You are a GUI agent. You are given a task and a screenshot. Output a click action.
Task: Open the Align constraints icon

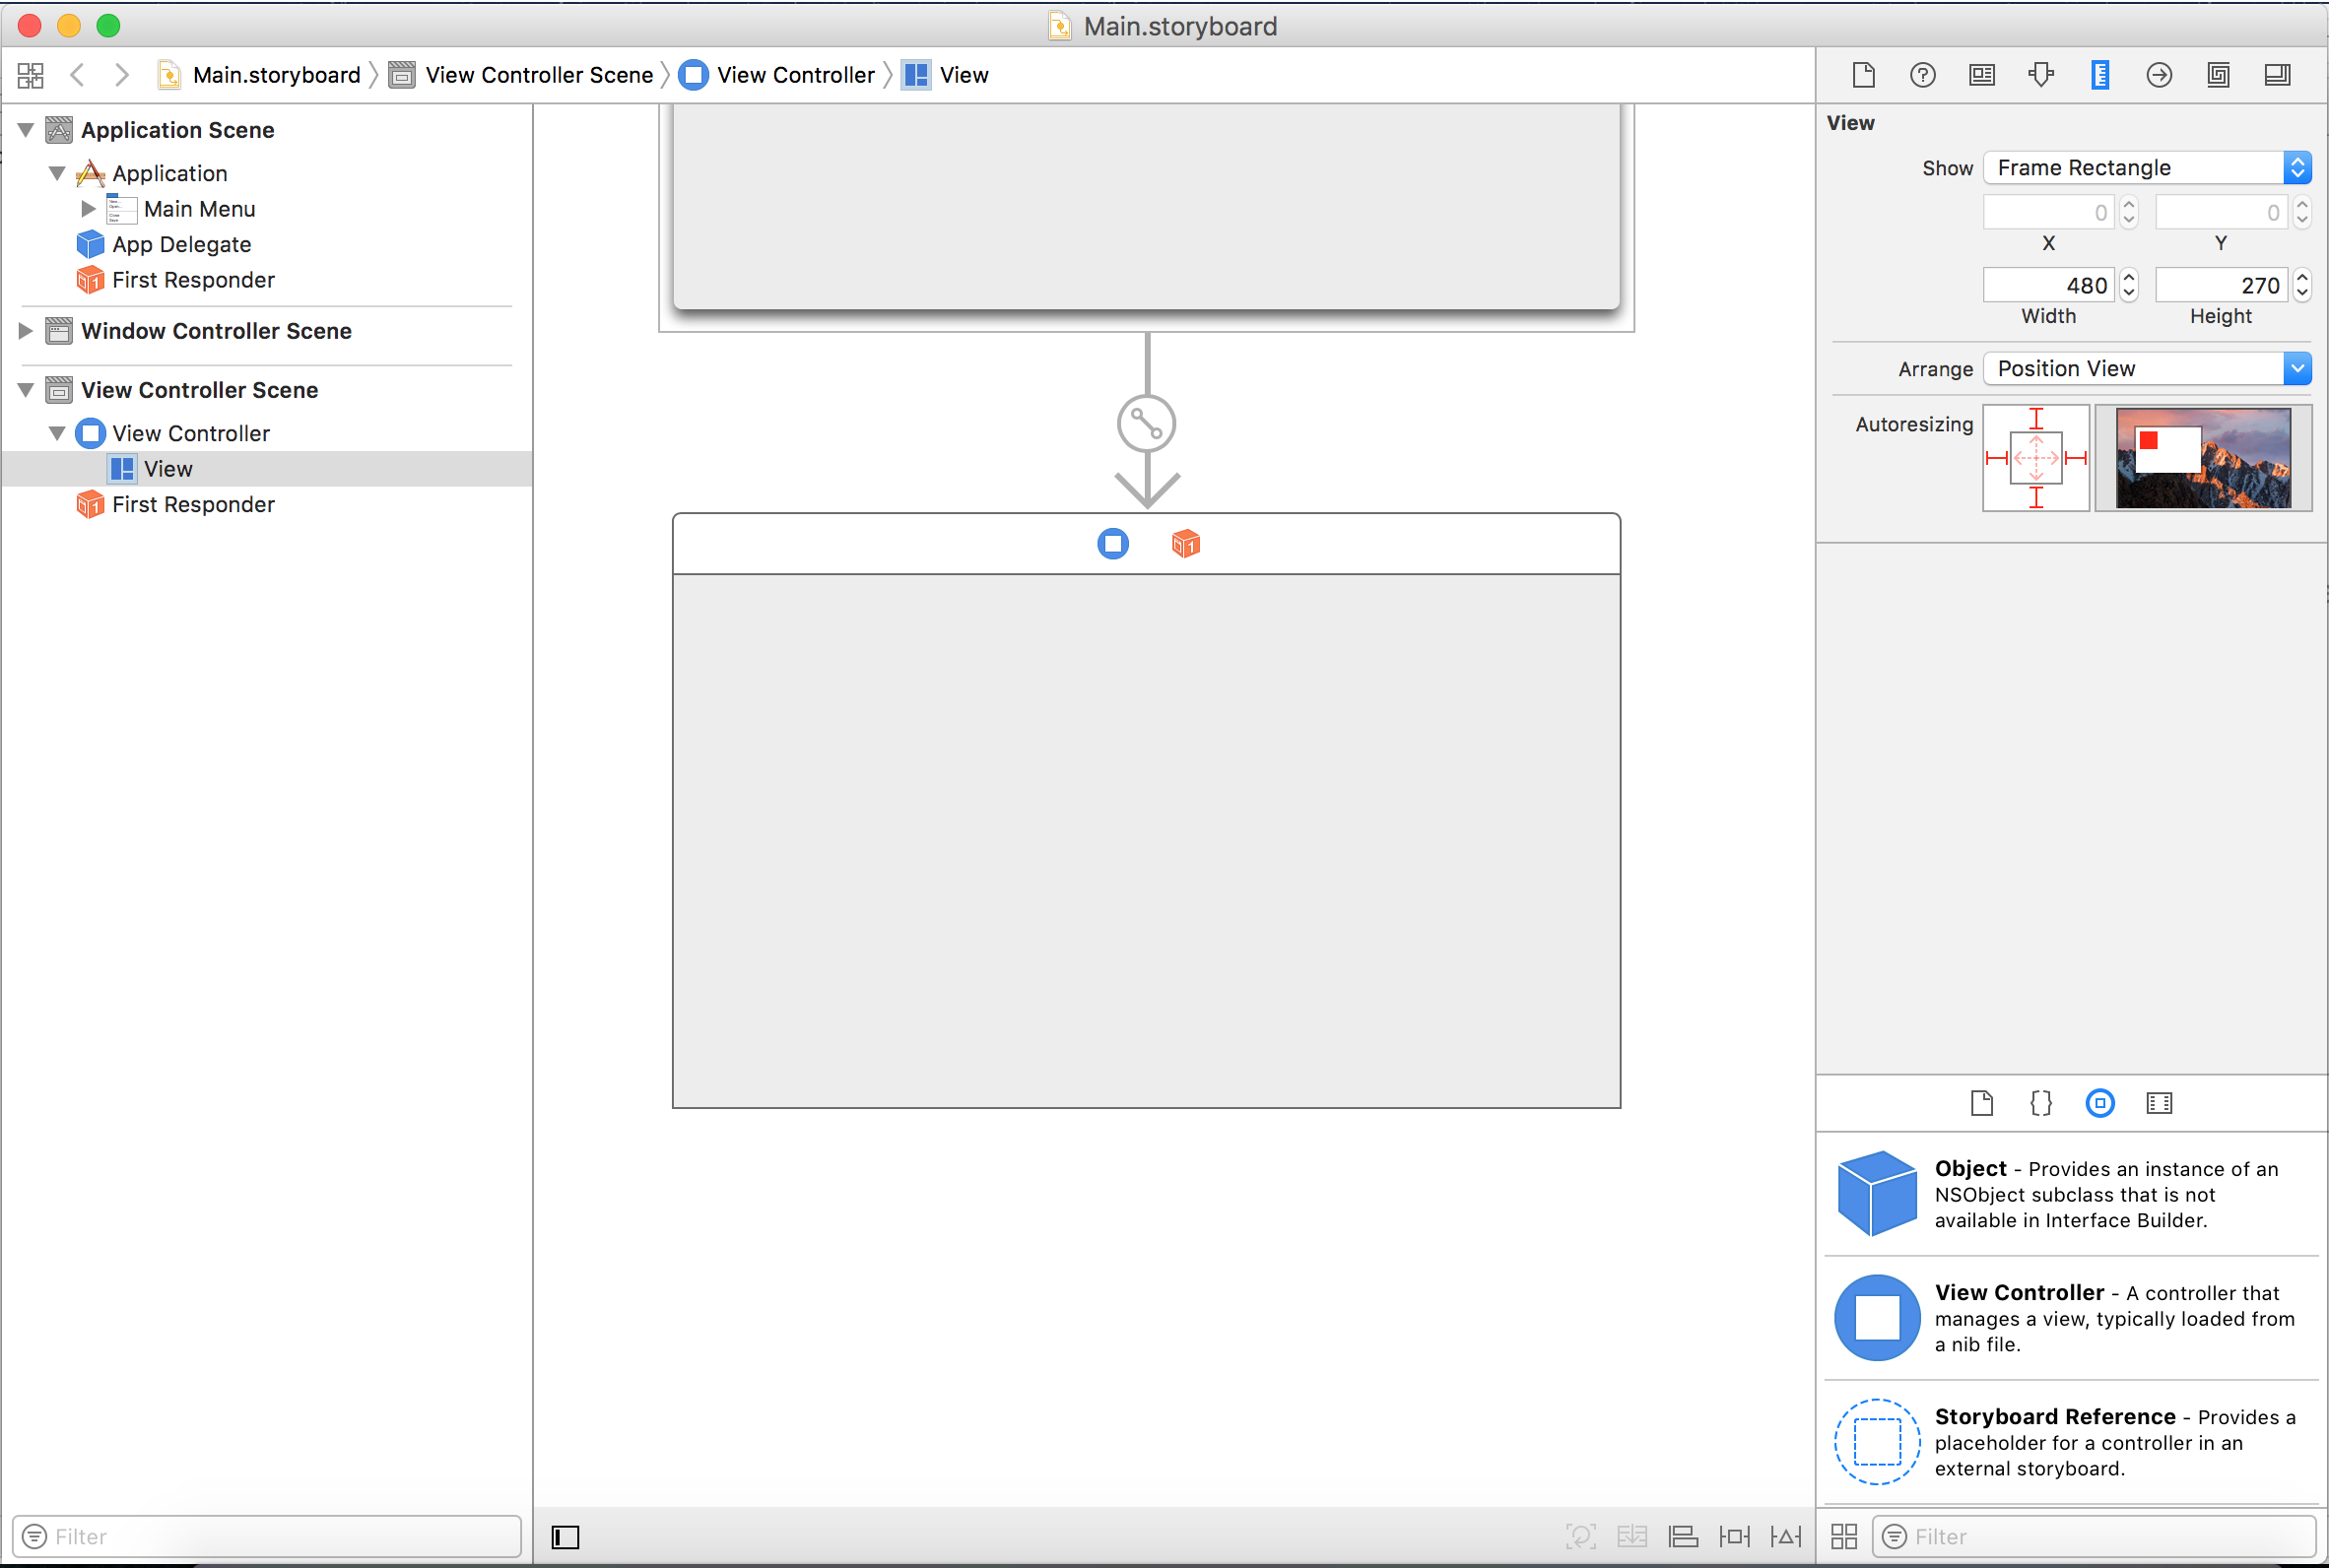[x=1683, y=1536]
